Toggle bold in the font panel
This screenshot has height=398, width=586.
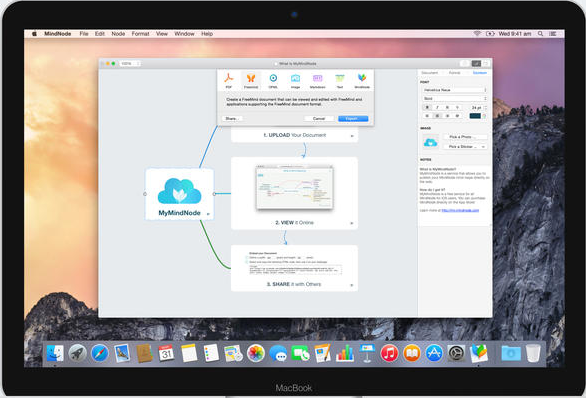(427, 107)
